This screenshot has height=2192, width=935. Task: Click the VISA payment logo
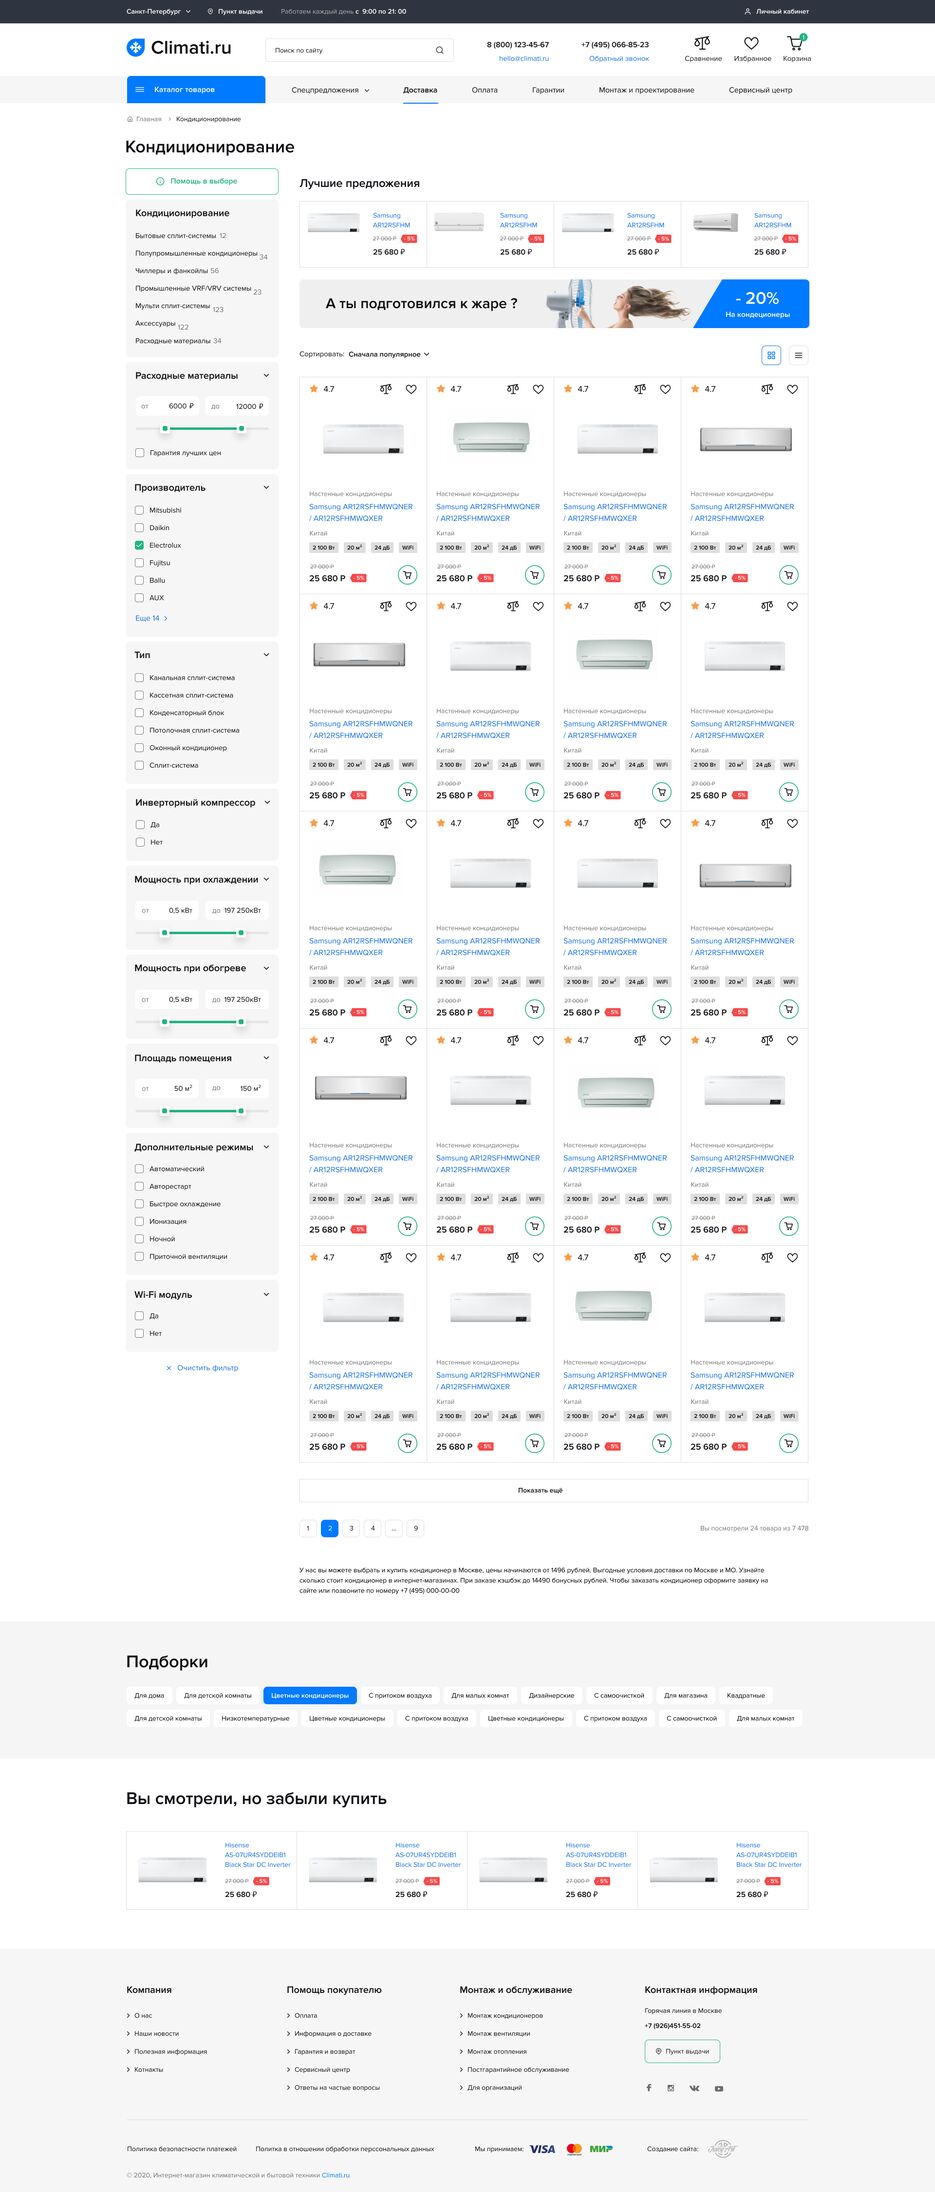tap(542, 2149)
